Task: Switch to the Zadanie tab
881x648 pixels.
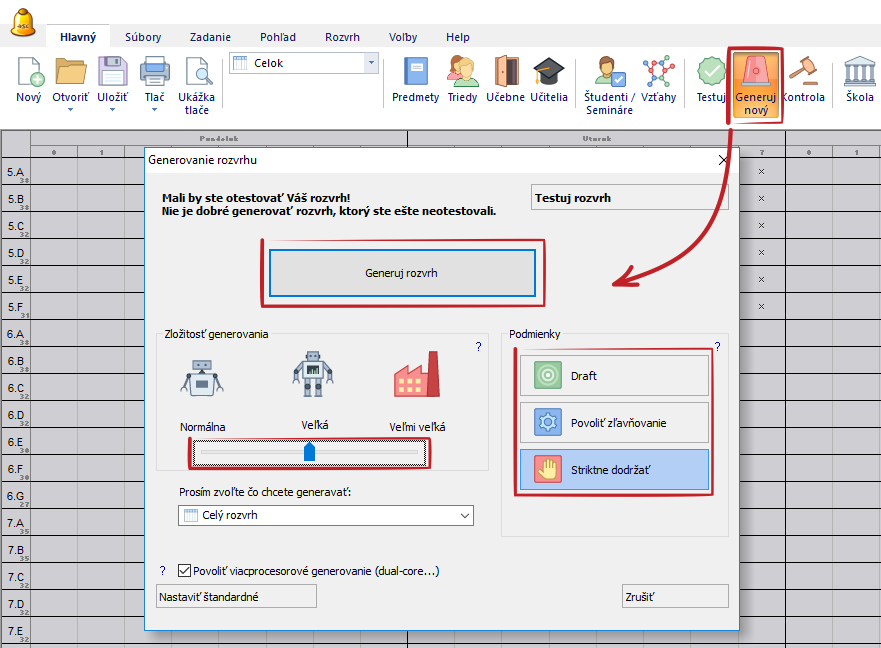Action: tap(212, 37)
